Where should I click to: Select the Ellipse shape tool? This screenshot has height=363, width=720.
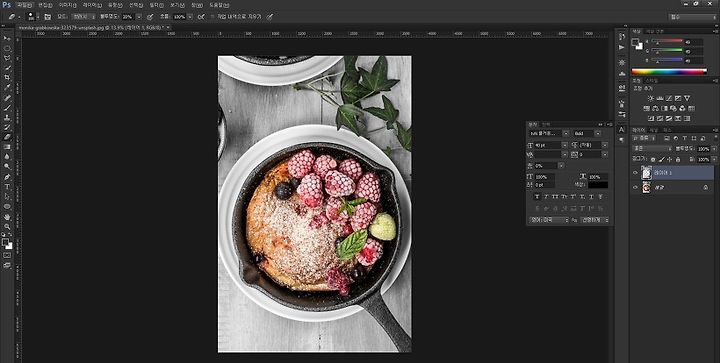[x=7, y=207]
